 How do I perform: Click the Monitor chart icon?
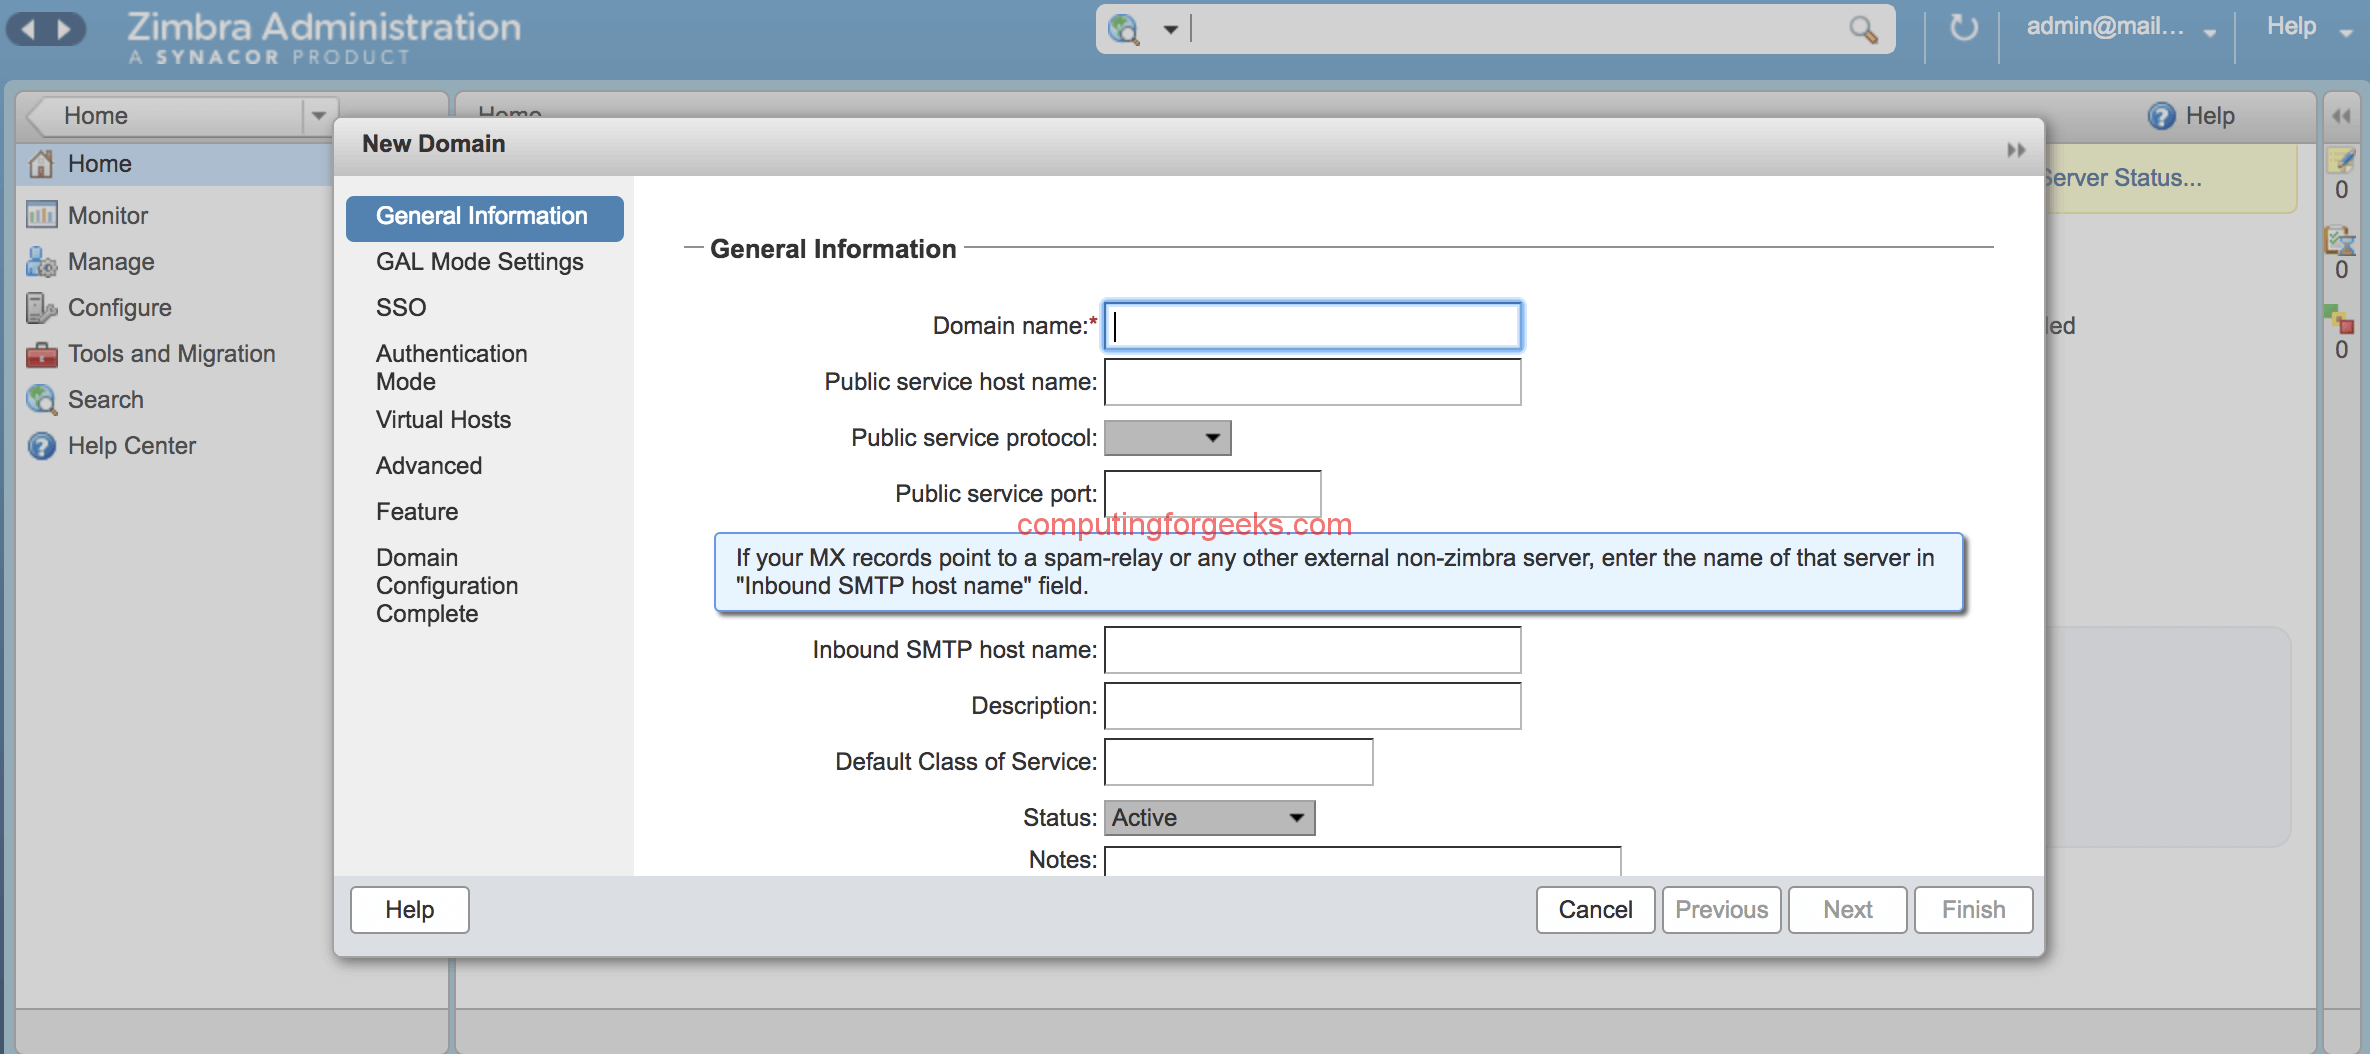click(x=41, y=215)
